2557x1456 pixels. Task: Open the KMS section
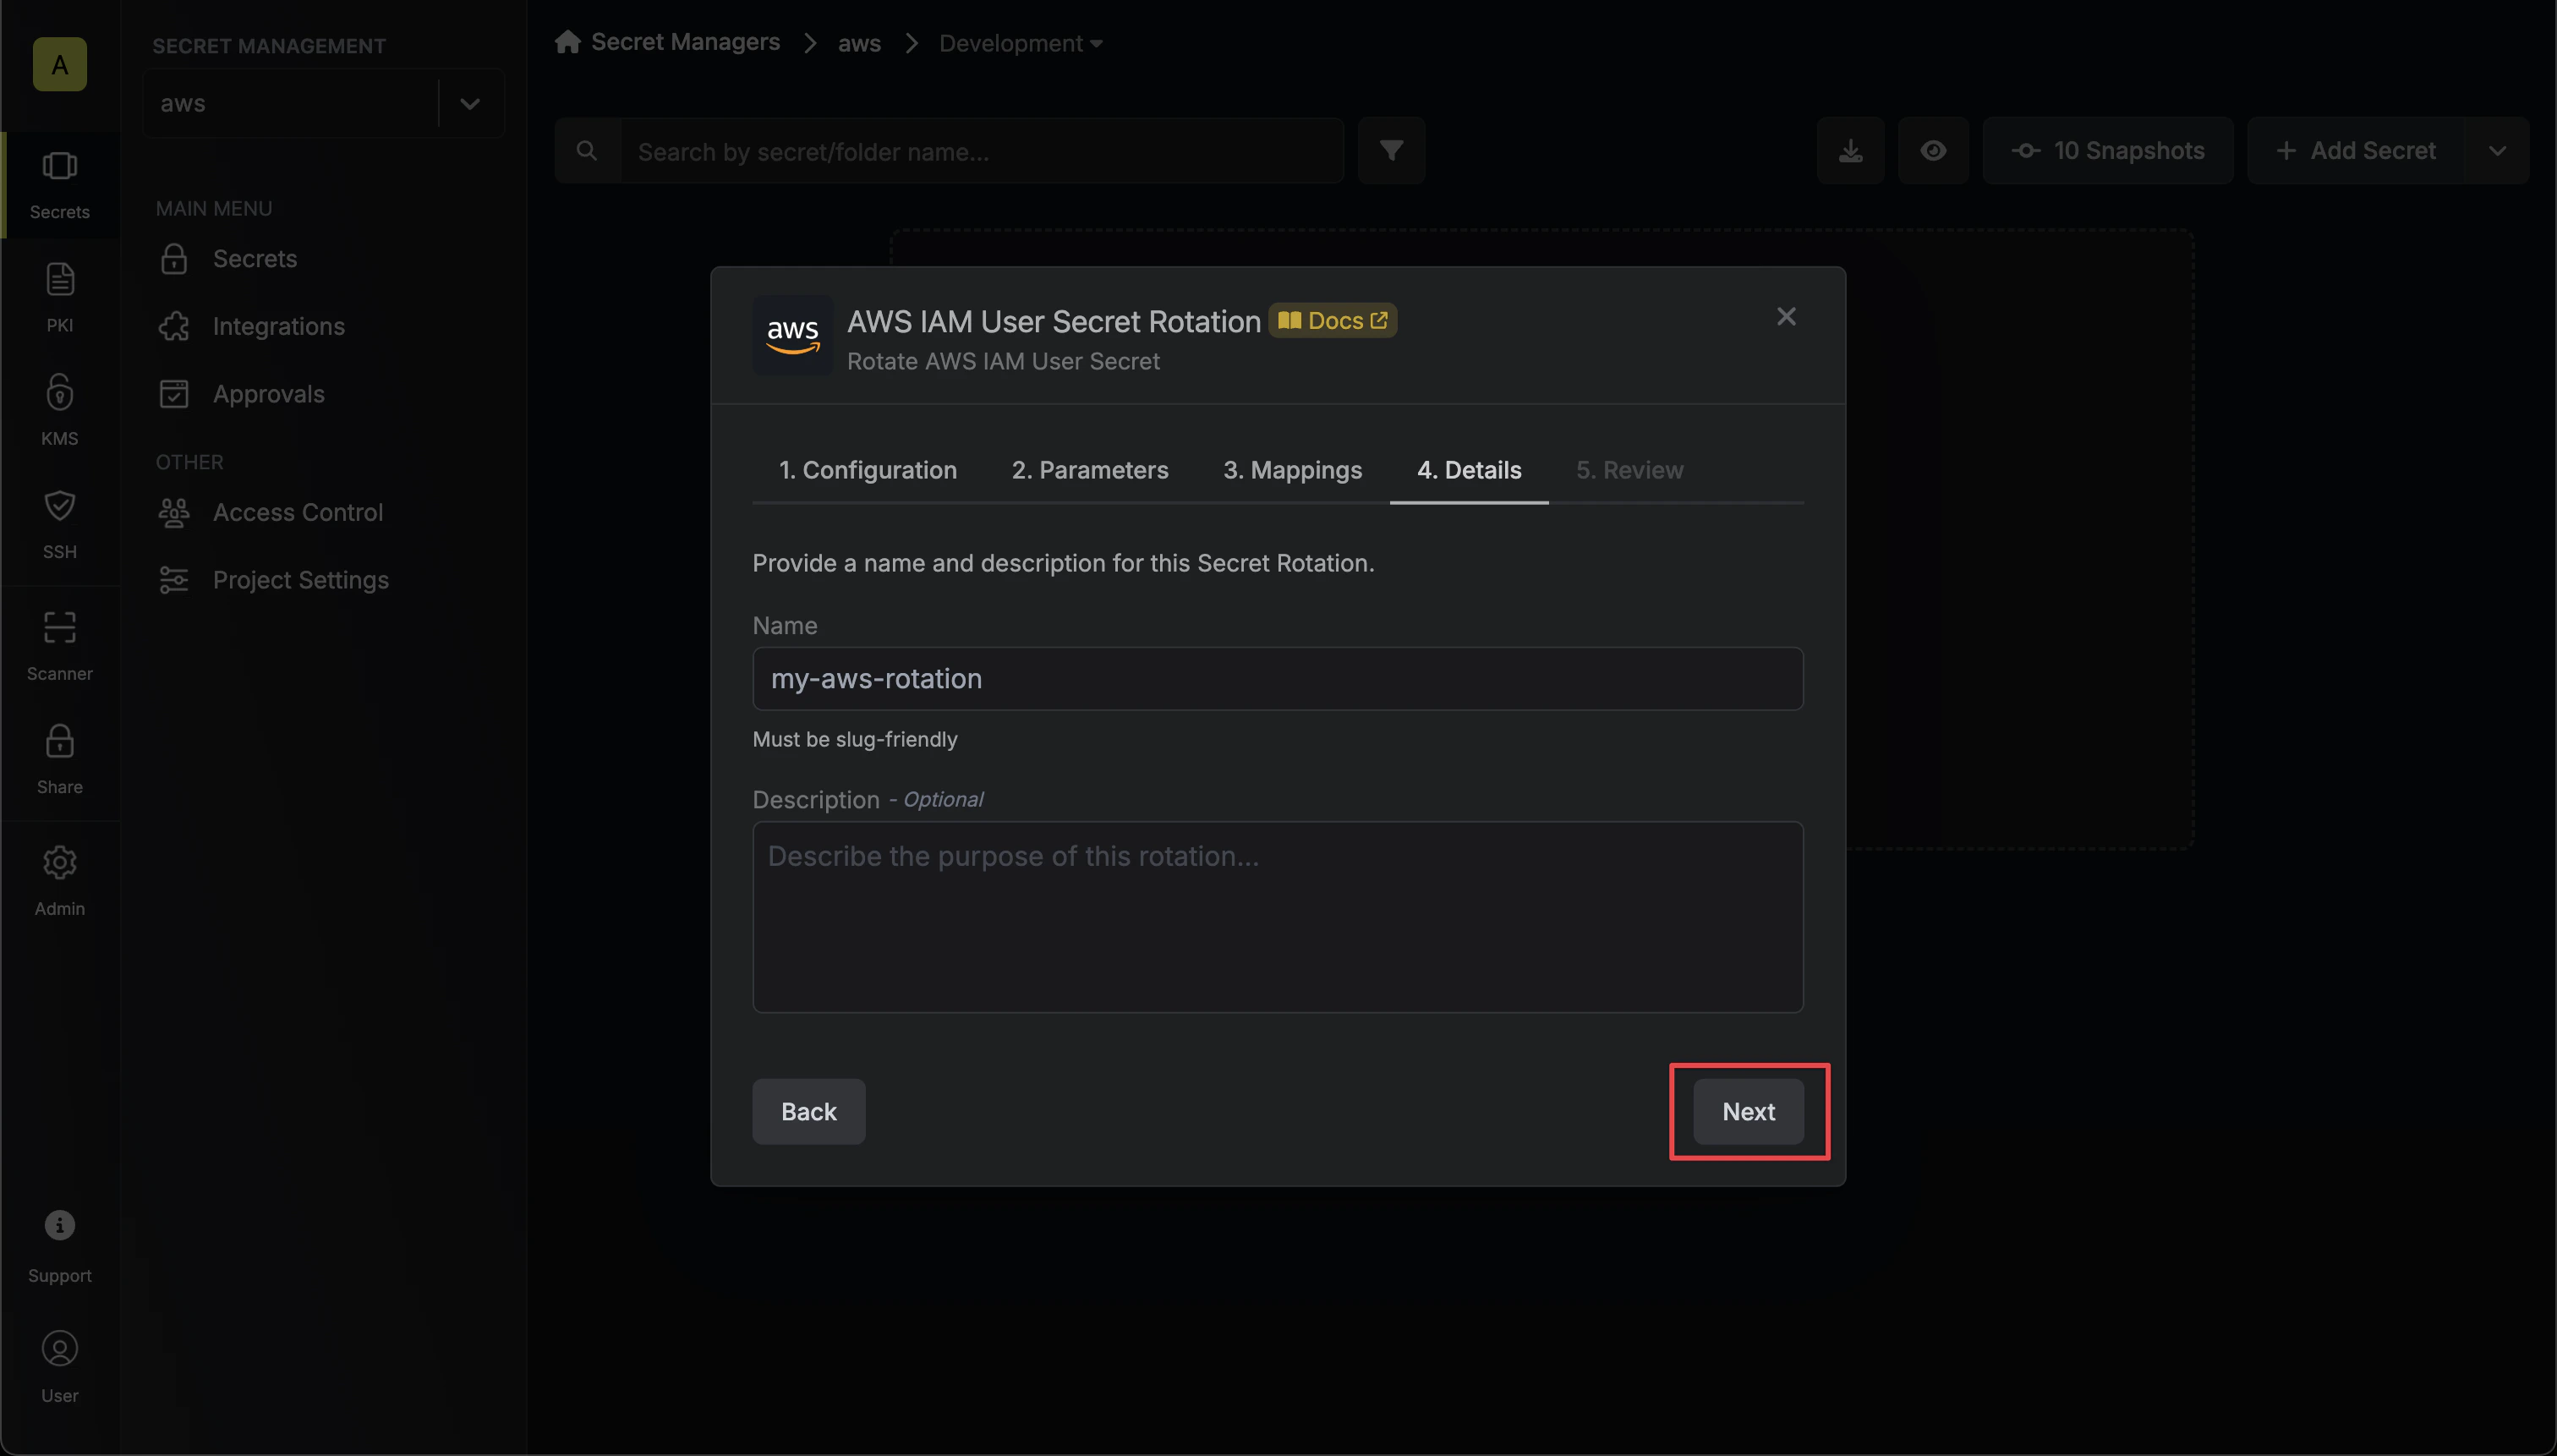[x=60, y=409]
